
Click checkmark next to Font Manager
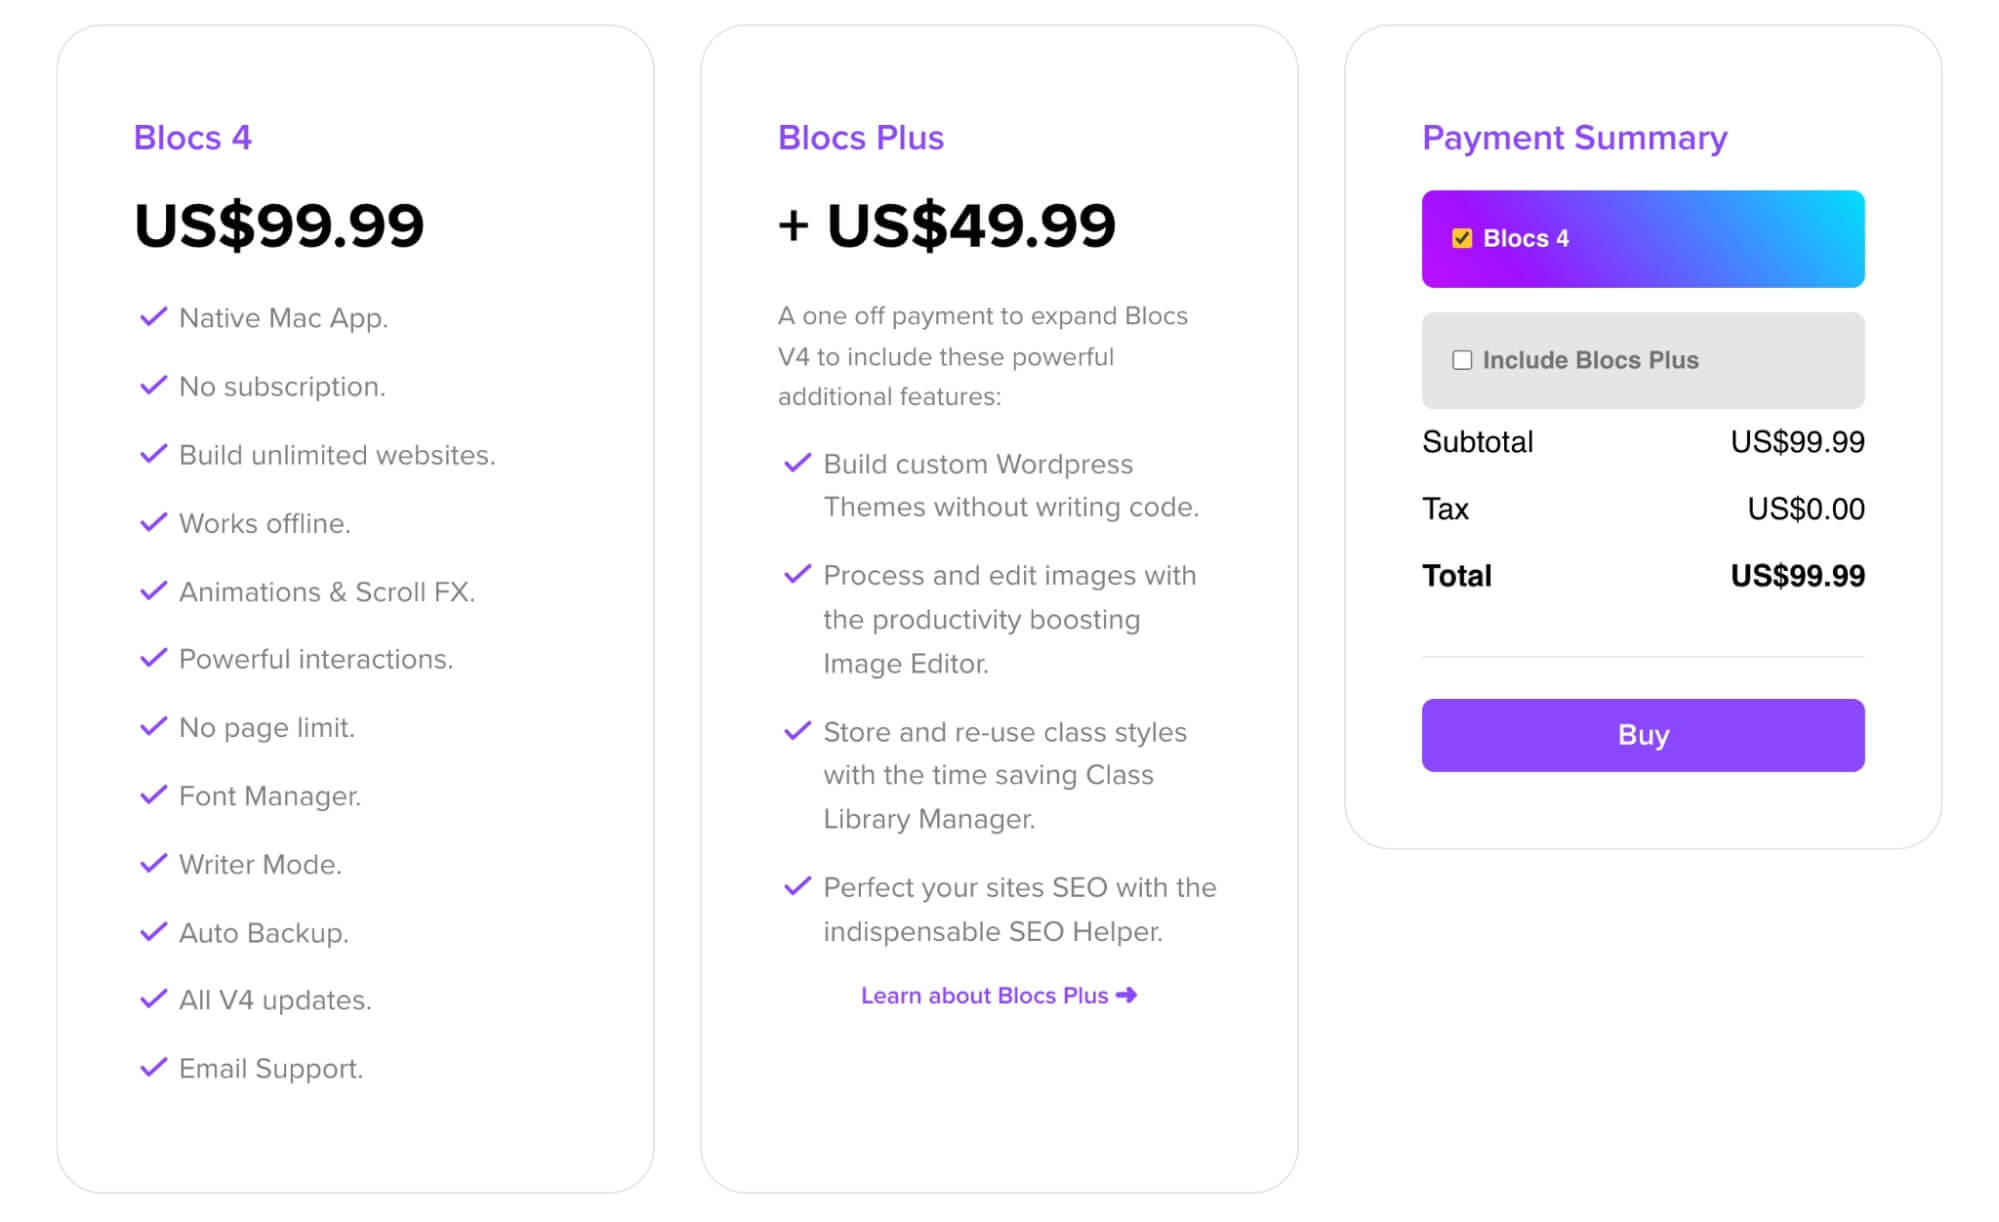click(153, 795)
